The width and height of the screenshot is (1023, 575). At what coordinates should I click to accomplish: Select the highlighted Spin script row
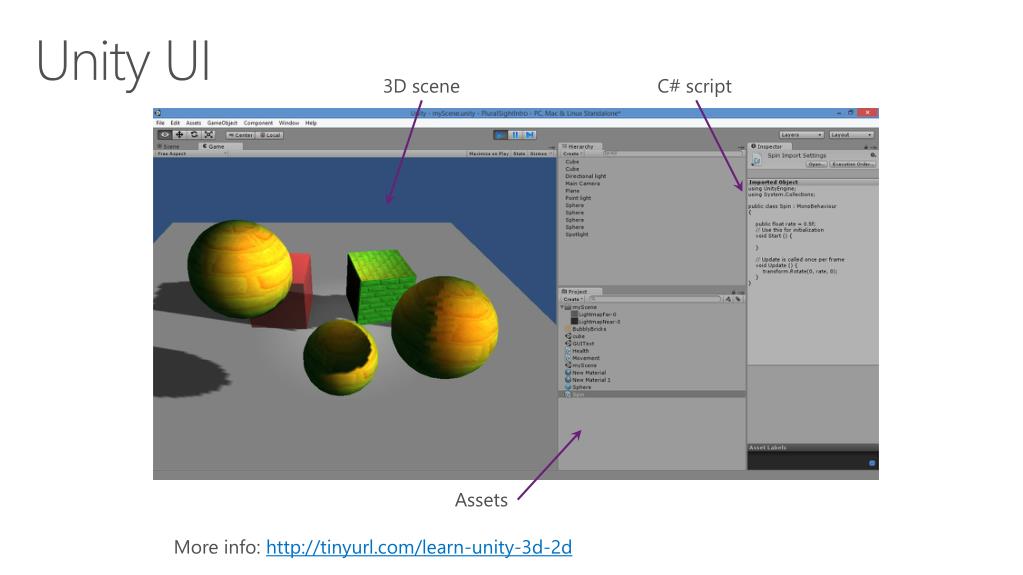coord(652,394)
